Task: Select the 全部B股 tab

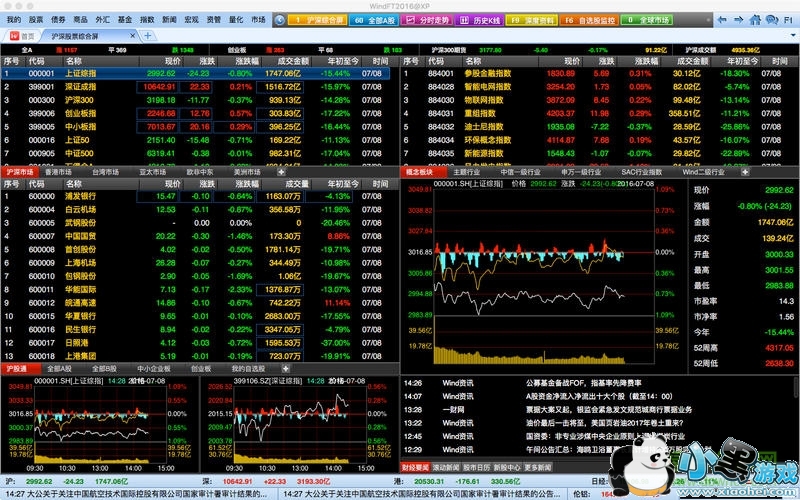Action: pos(104,369)
